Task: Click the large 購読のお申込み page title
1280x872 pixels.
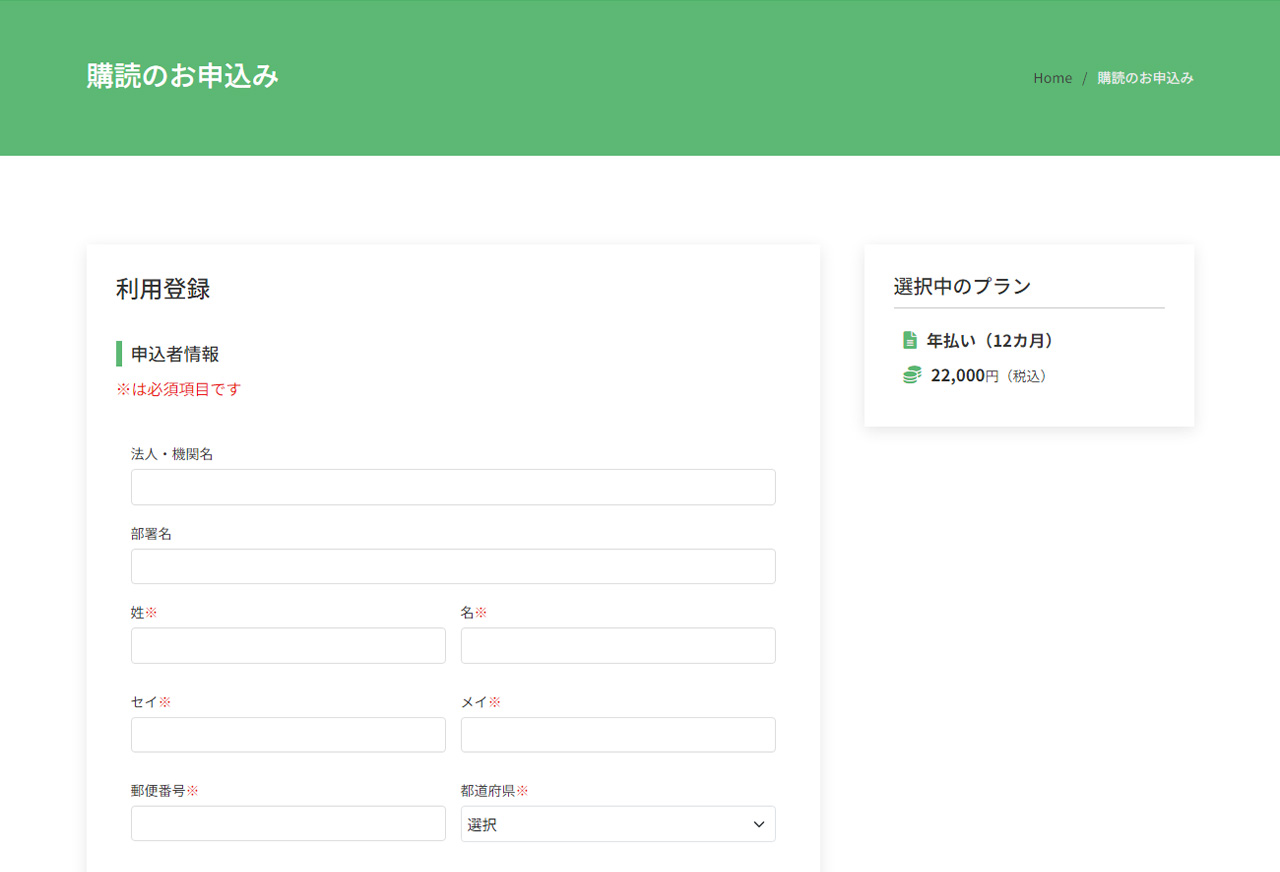Action: click(x=182, y=76)
